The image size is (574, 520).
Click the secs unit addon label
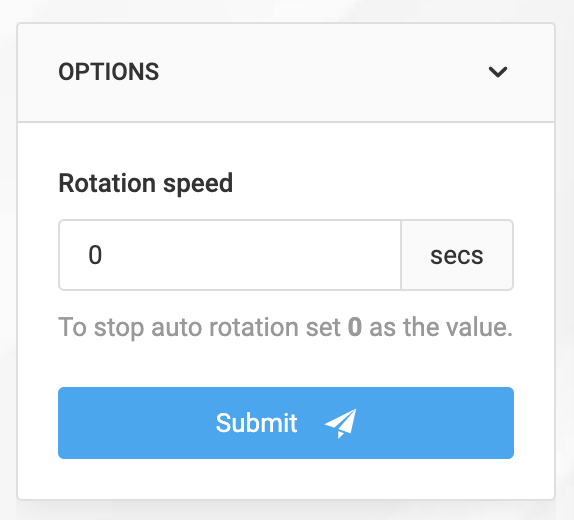[x=457, y=255]
